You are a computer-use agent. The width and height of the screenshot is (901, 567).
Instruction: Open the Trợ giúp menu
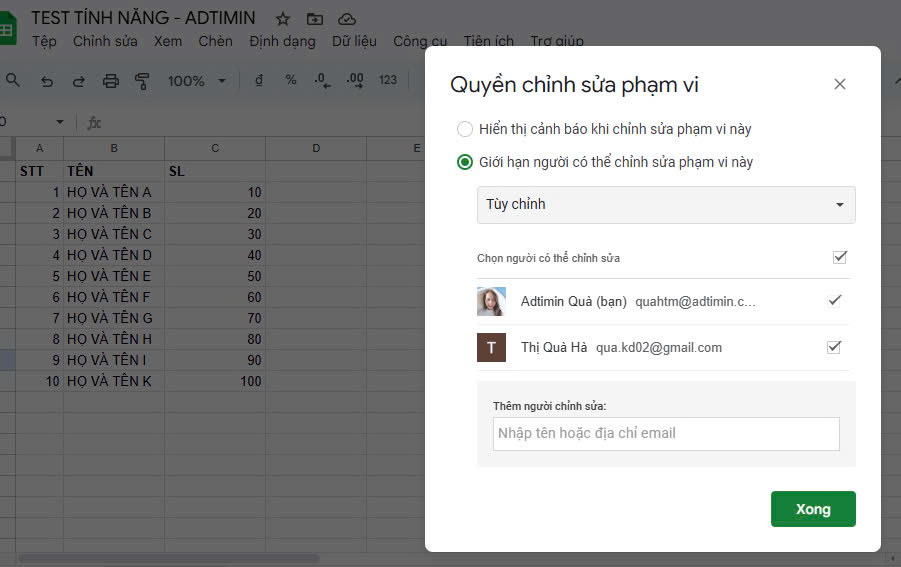coord(557,41)
